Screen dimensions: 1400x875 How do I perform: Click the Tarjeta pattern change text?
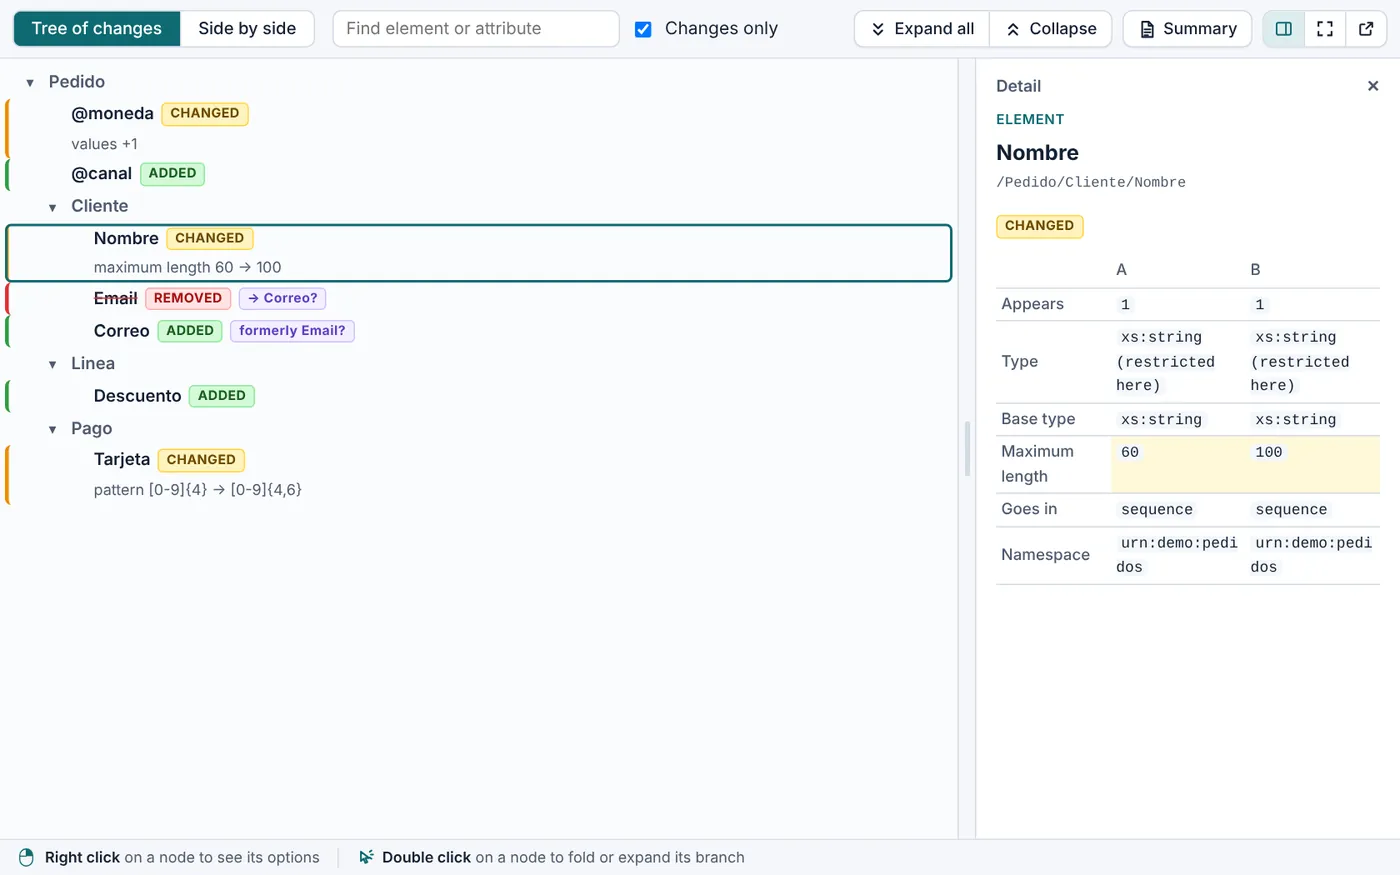point(197,490)
